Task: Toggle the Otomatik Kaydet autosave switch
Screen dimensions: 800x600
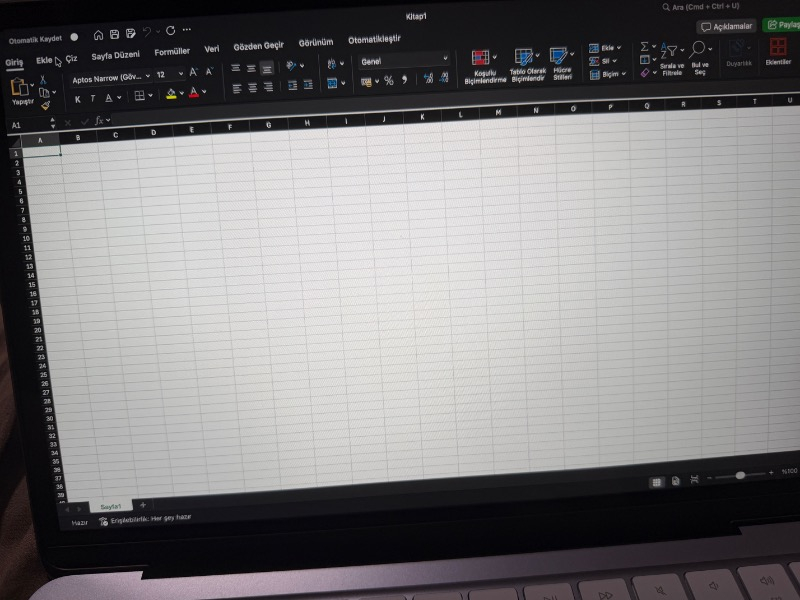Action: pyautogui.click(x=74, y=37)
